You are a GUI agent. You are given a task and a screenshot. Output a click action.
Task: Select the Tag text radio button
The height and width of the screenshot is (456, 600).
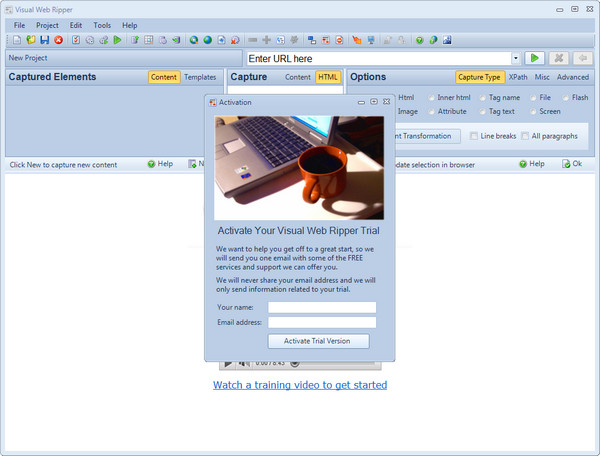[483, 112]
